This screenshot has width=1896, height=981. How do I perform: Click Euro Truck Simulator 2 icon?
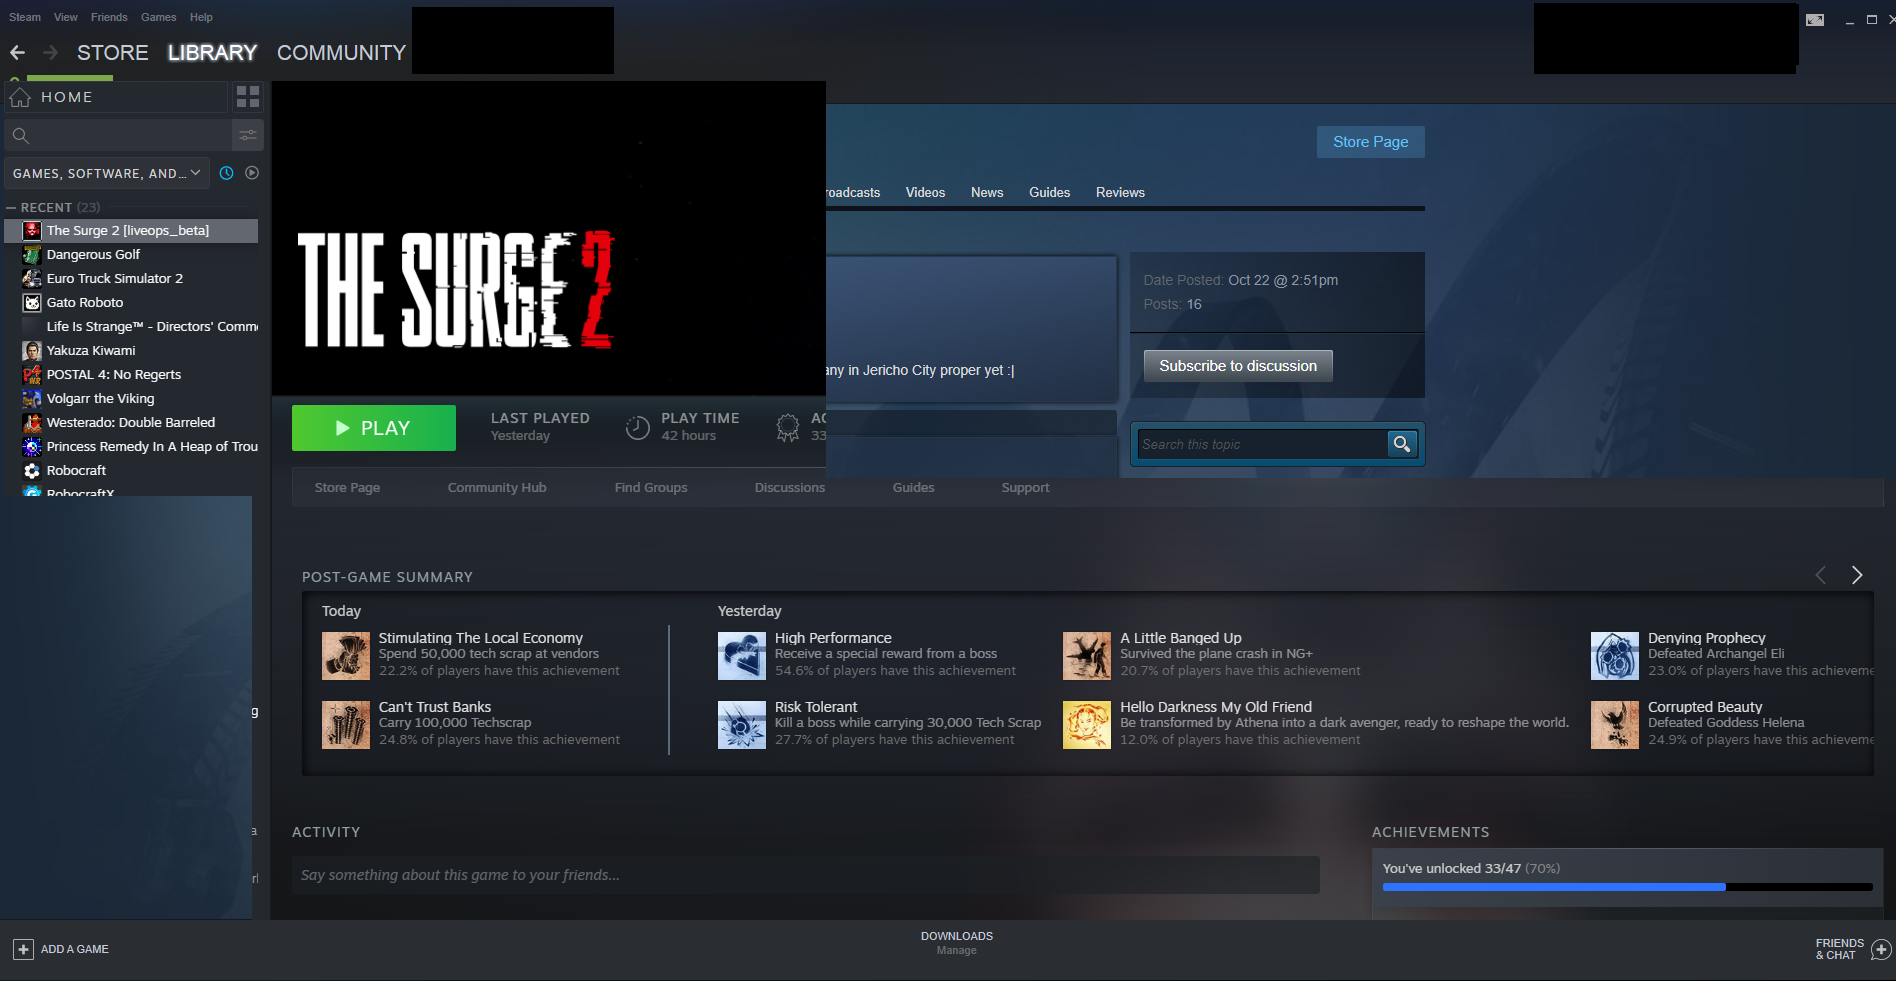(x=32, y=279)
